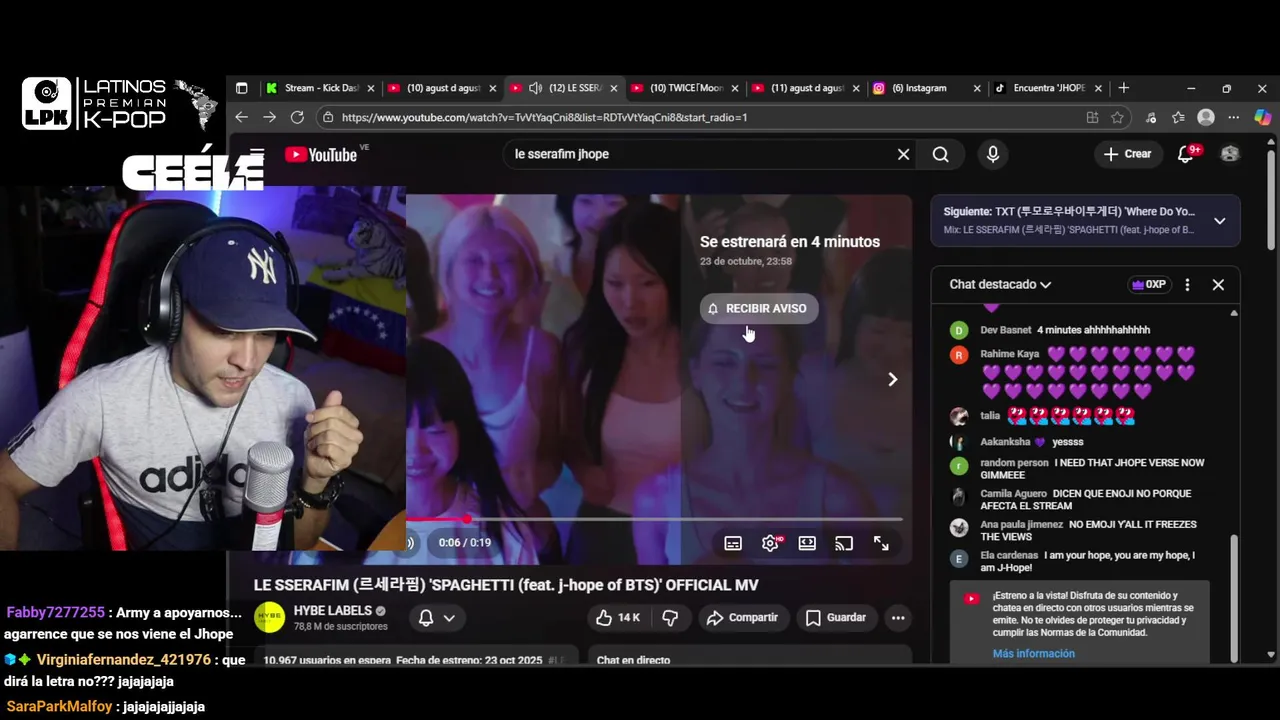This screenshot has width=1280, height=720.
Task: Enter full screen video mode
Action: tap(881, 543)
